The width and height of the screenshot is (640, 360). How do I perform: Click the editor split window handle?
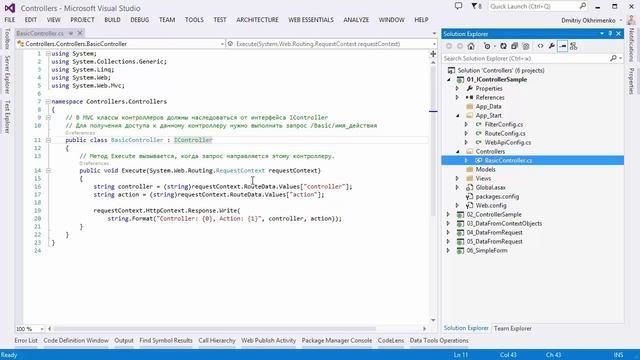tap(433, 53)
